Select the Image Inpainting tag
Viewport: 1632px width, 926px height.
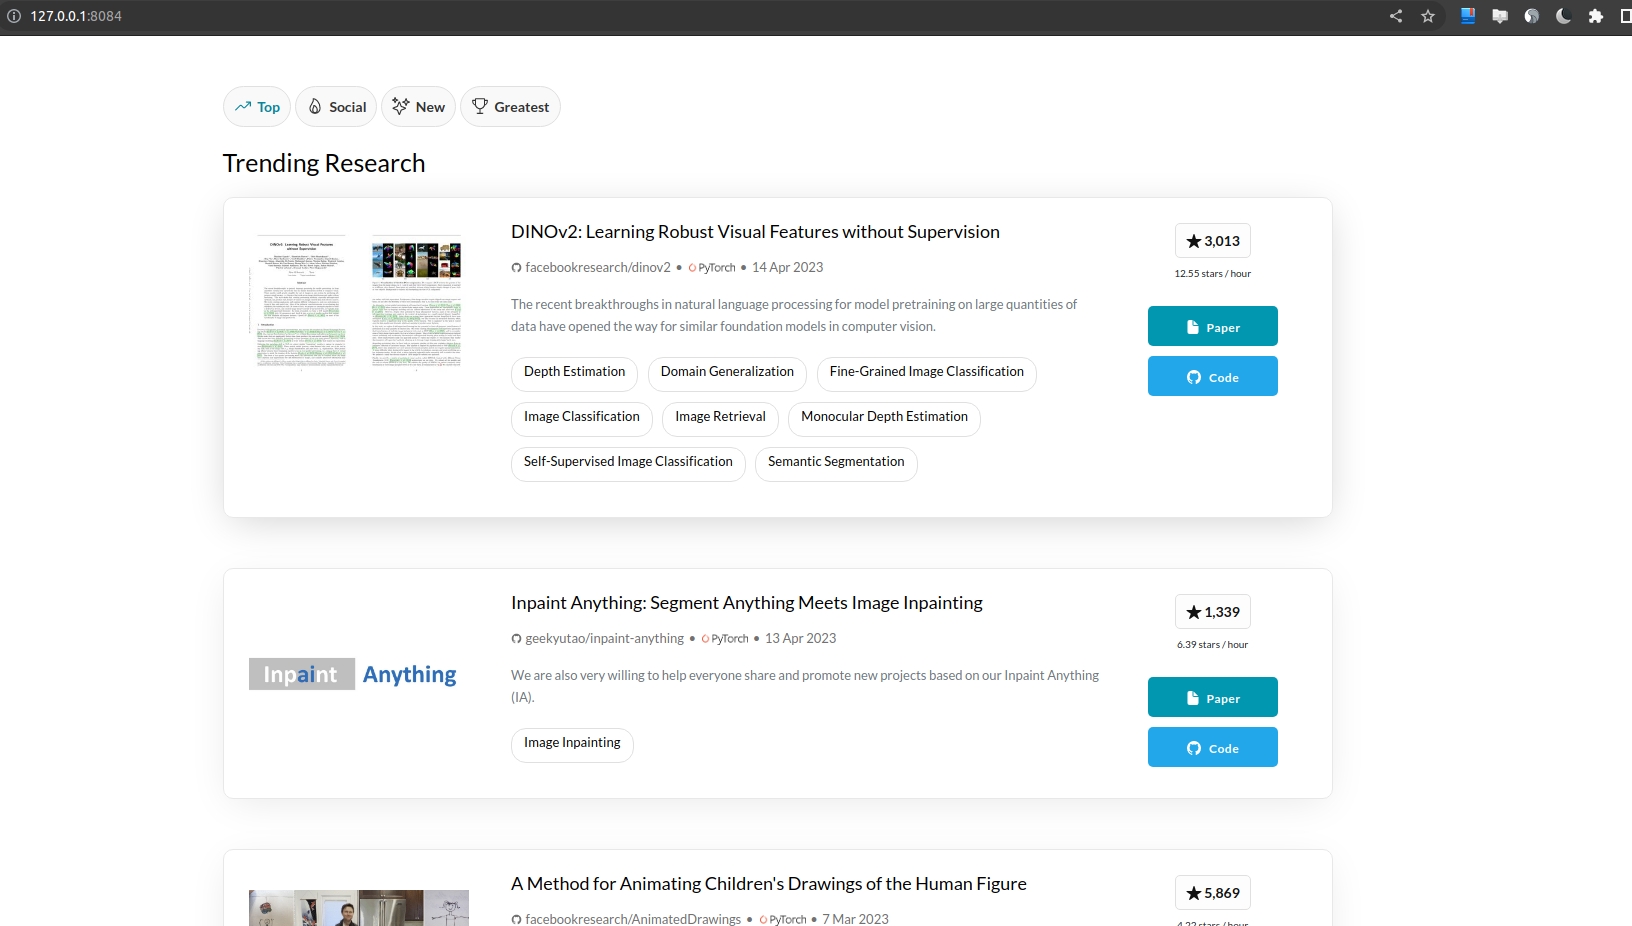pyautogui.click(x=572, y=743)
